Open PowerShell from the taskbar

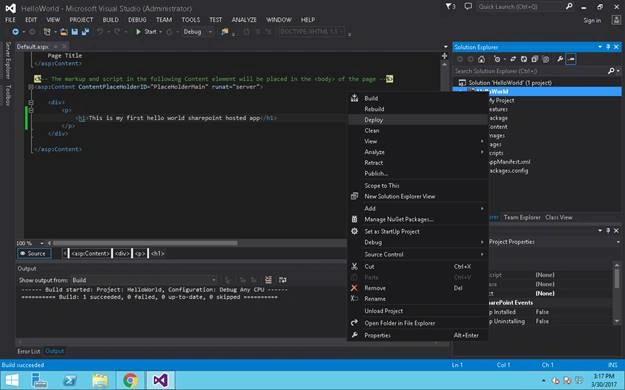tap(70, 380)
